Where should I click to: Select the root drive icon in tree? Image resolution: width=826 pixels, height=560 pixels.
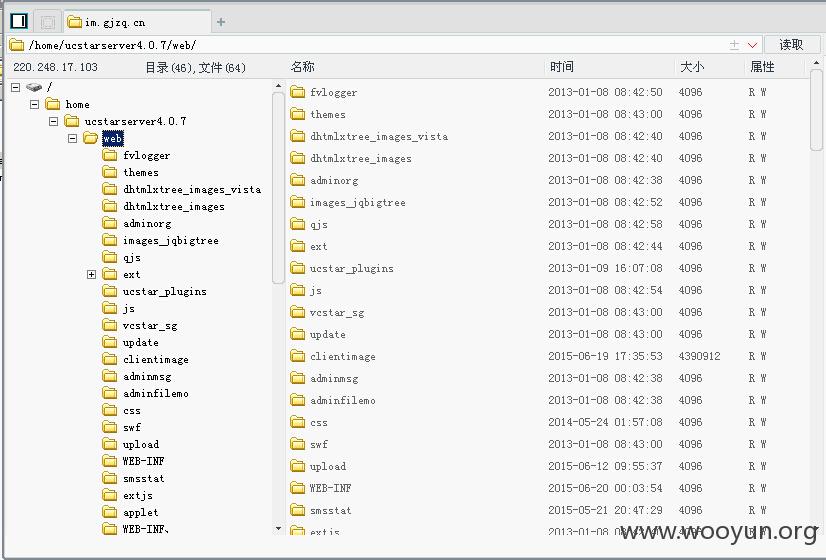pos(34,87)
